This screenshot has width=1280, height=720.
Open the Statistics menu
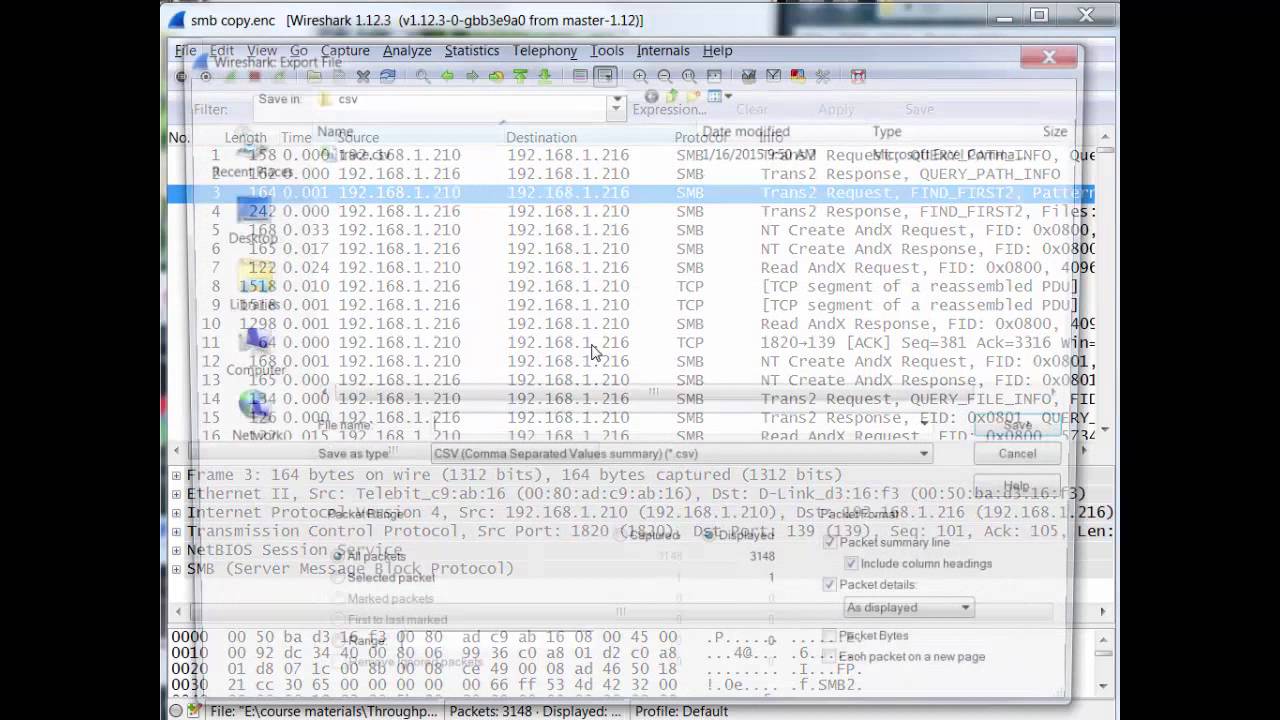[472, 50]
